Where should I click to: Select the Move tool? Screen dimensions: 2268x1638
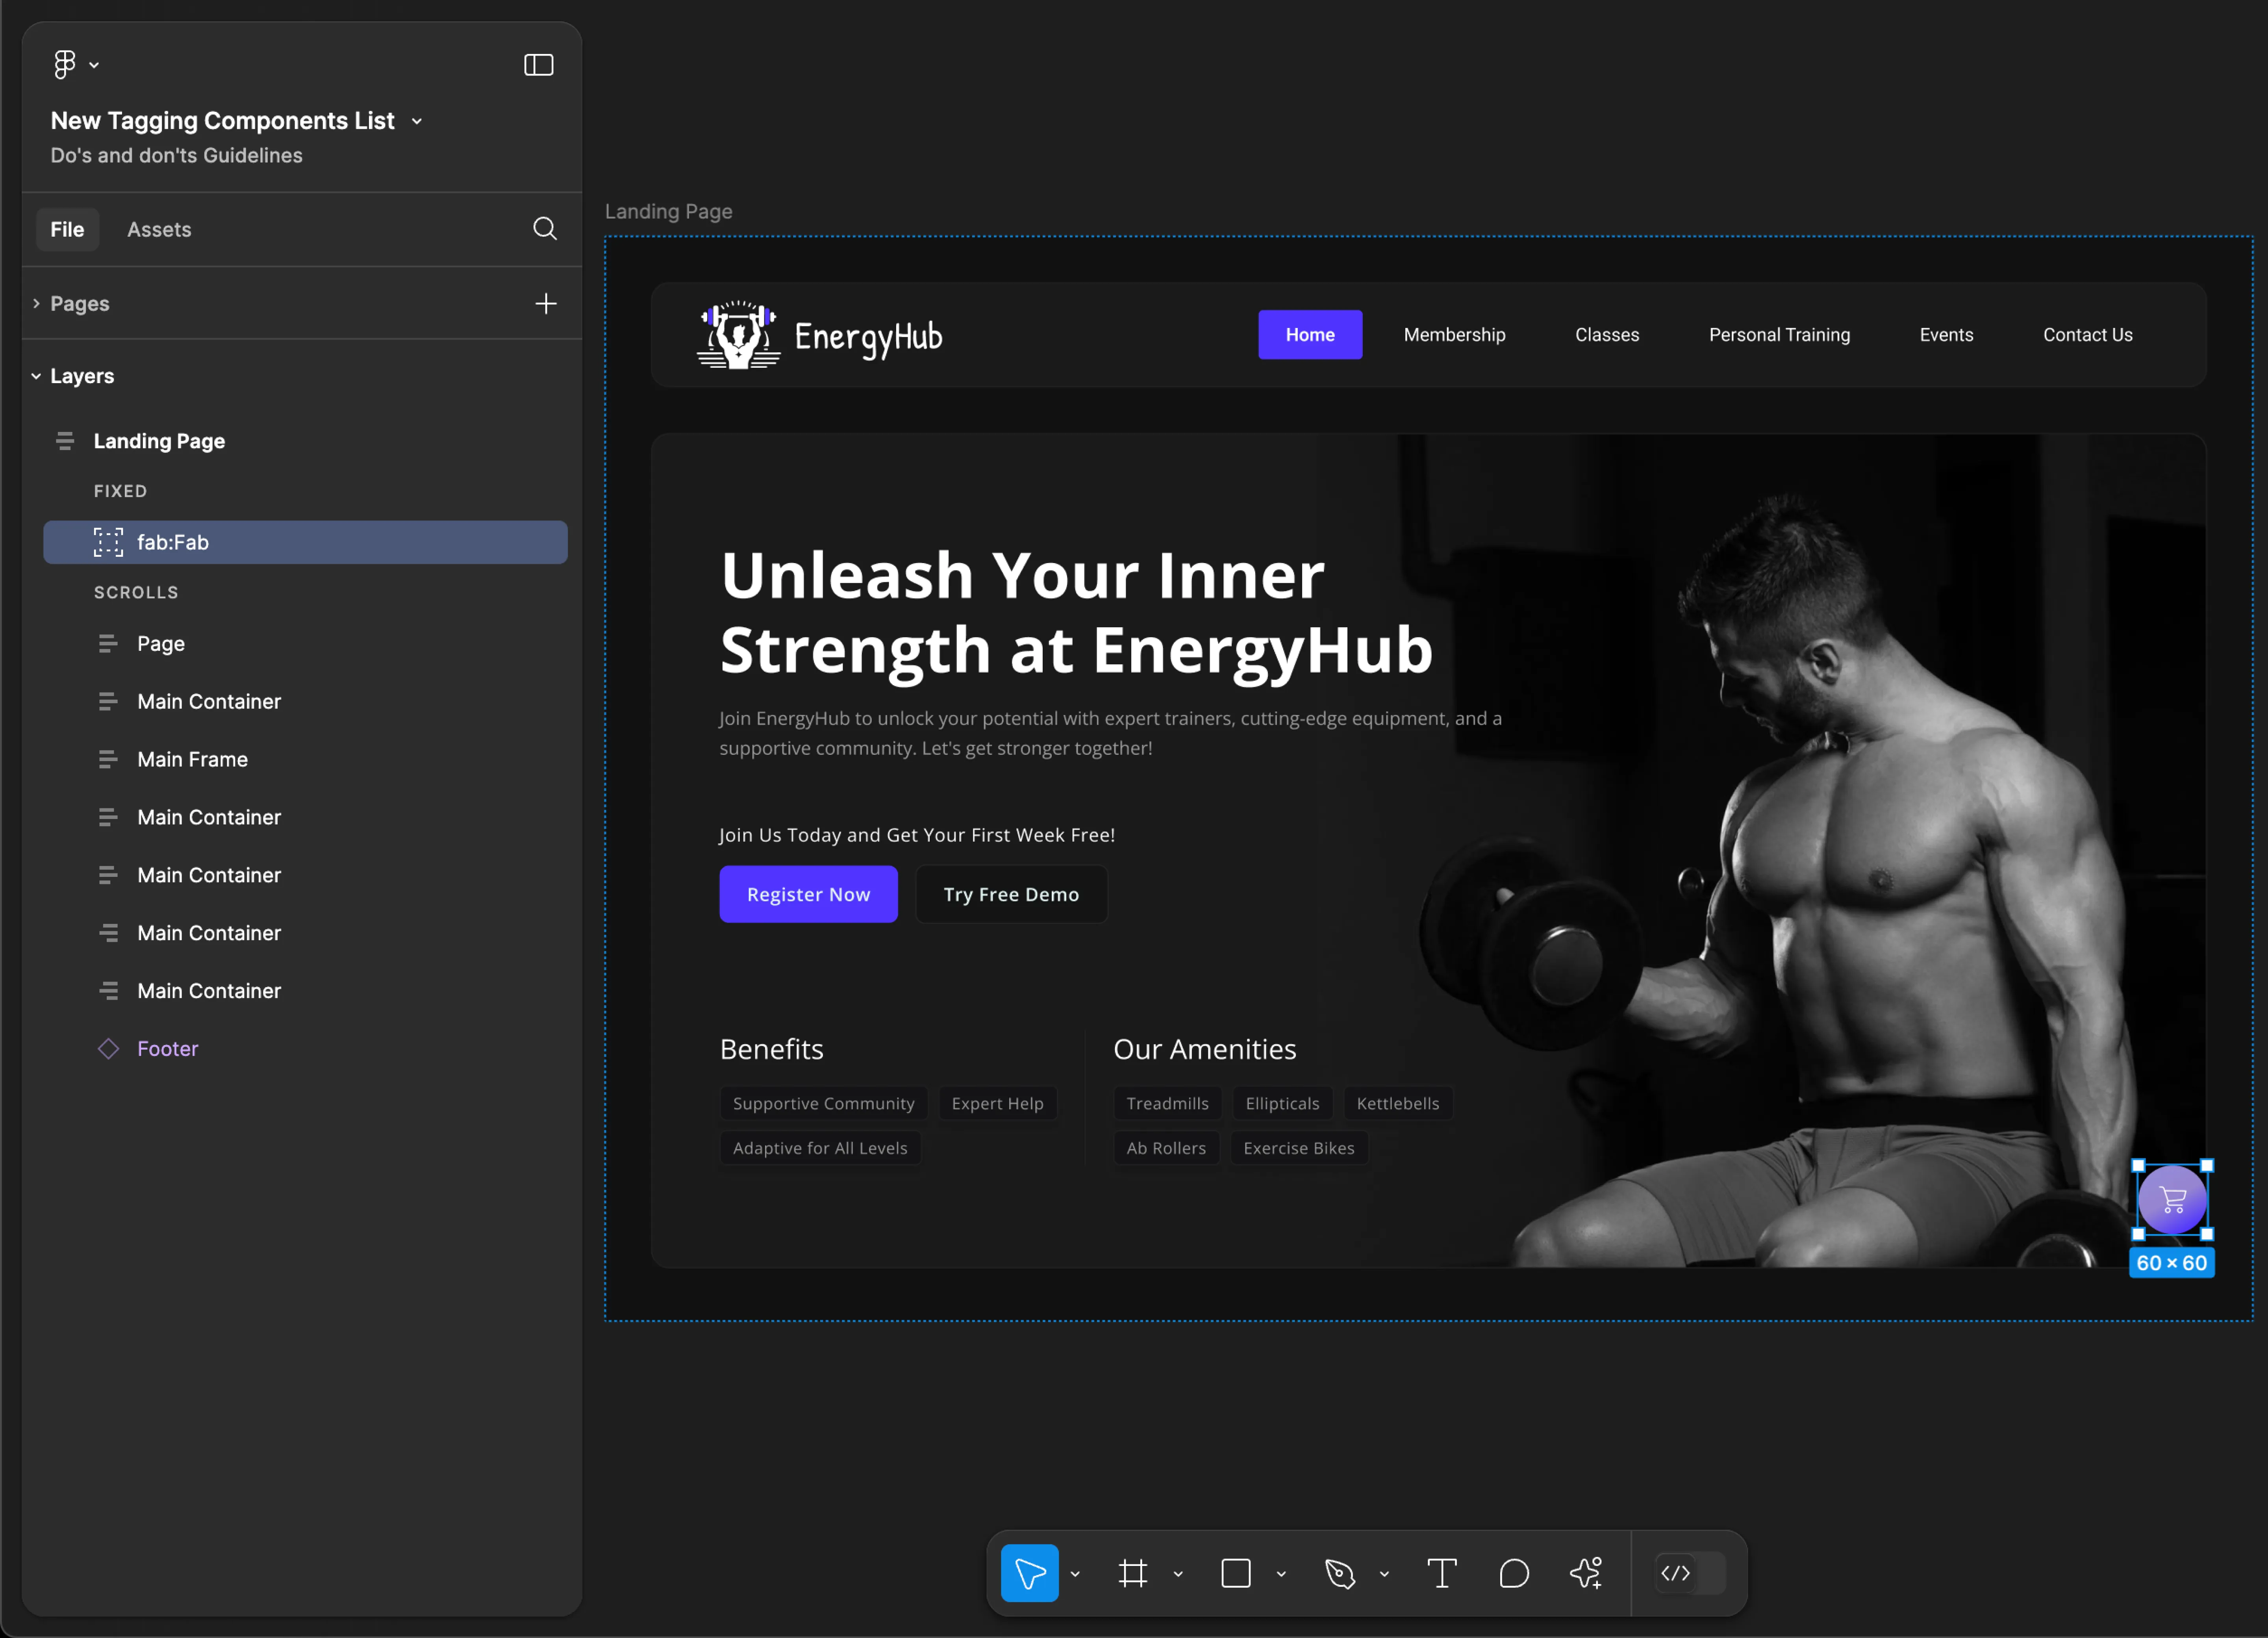[x=1030, y=1574]
